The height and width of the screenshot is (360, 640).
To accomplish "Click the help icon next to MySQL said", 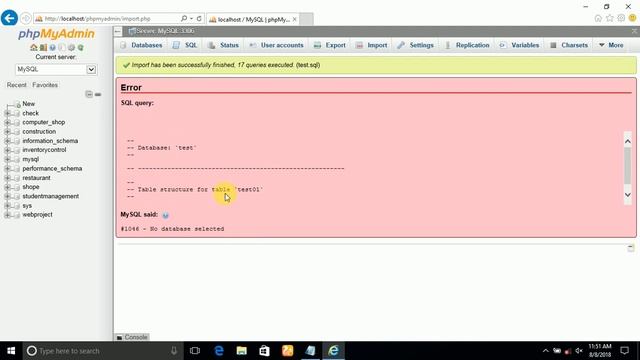I will (165, 215).
